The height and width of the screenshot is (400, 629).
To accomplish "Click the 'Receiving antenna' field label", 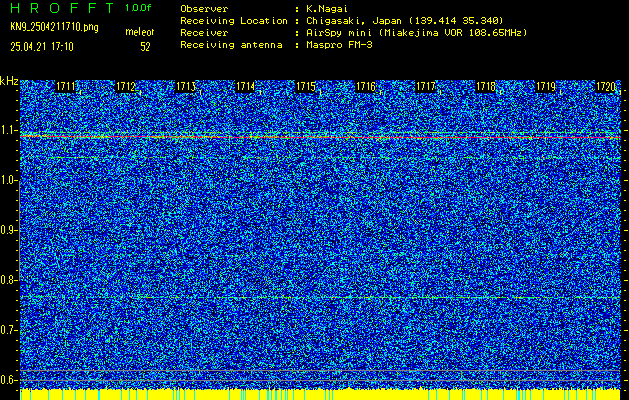I will (x=231, y=45).
